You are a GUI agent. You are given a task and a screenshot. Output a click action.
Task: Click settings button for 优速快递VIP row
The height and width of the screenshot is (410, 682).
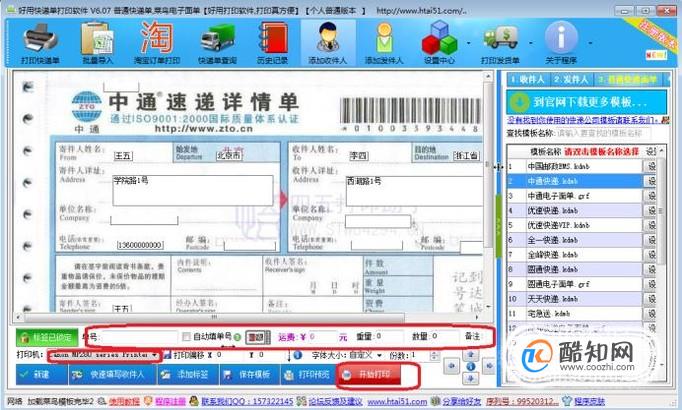click(x=651, y=225)
